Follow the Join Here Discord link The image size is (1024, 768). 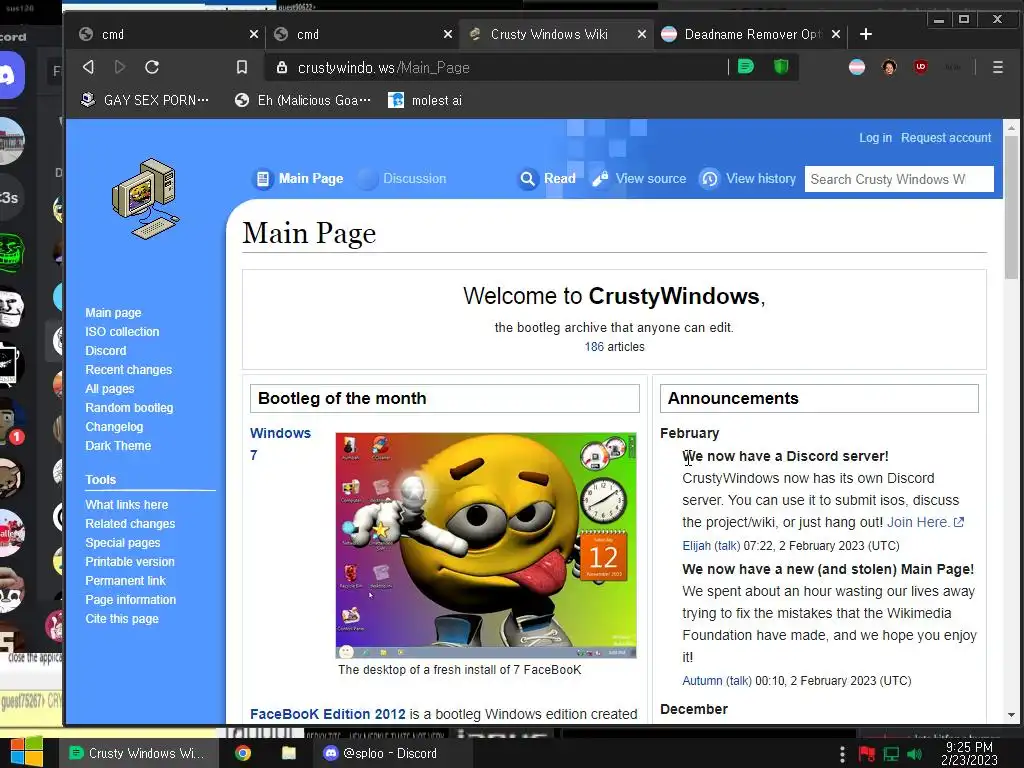click(925, 522)
